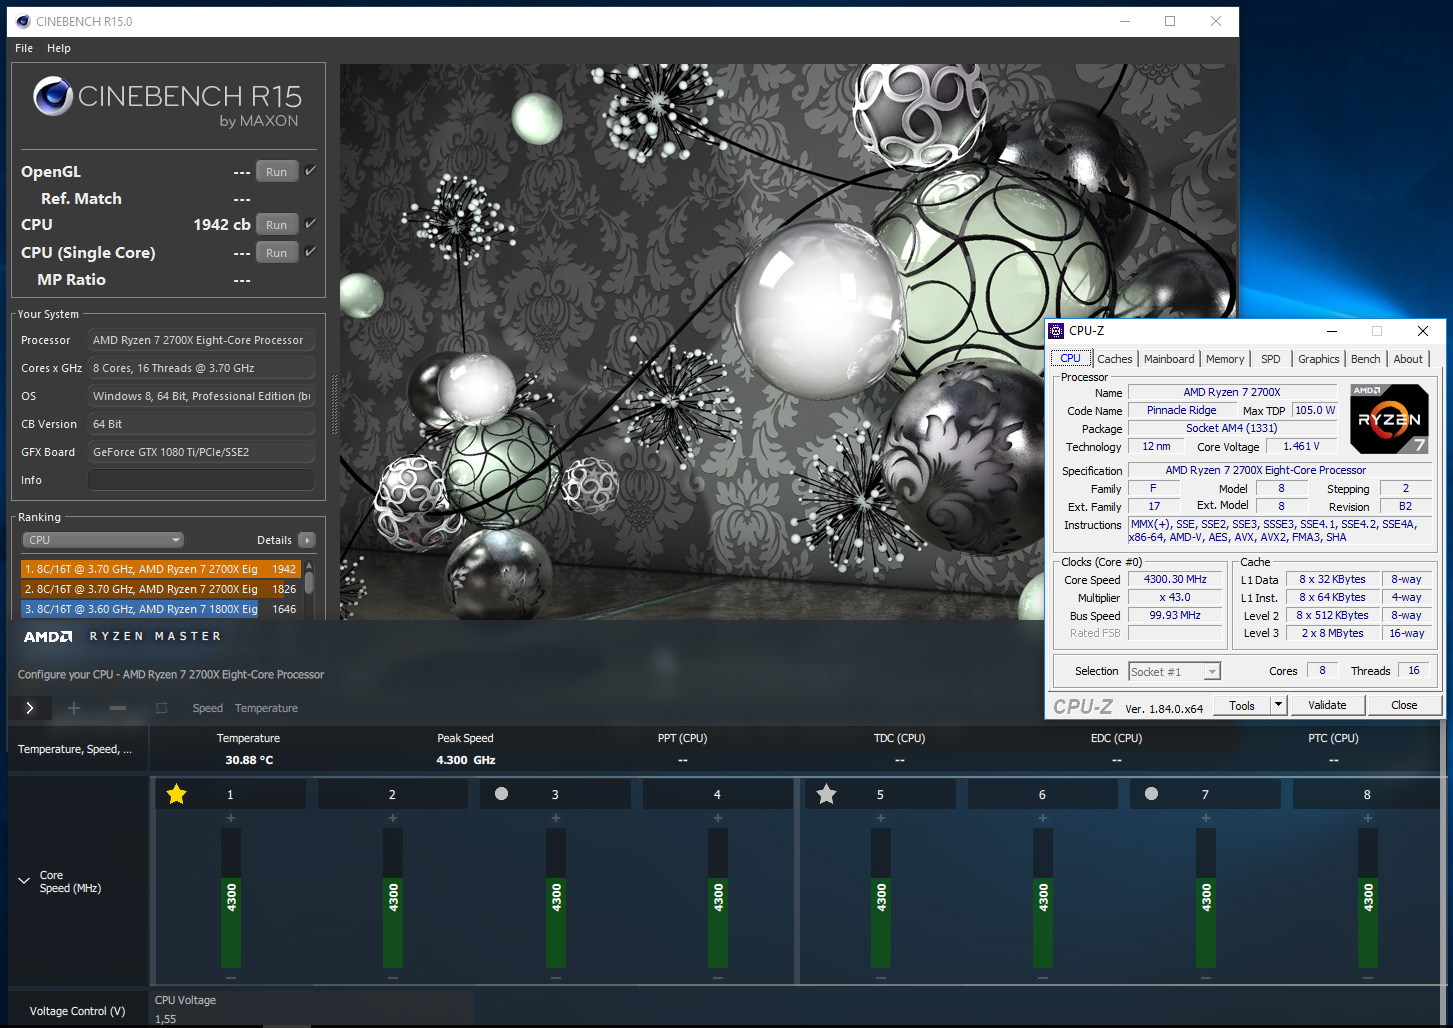Image resolution: width=1453 pixels, height=1028 pixels.
Task: Increase core 6 speed with plus
Action: 1043,818
